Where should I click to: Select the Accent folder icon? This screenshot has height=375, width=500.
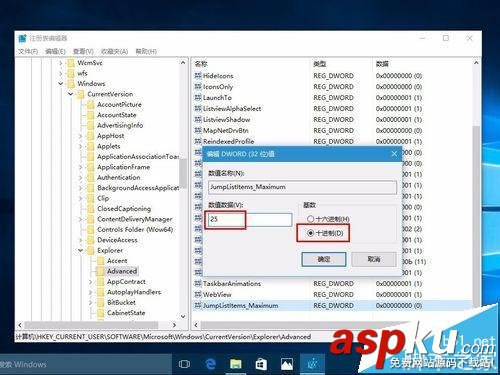tap(100, 261)
